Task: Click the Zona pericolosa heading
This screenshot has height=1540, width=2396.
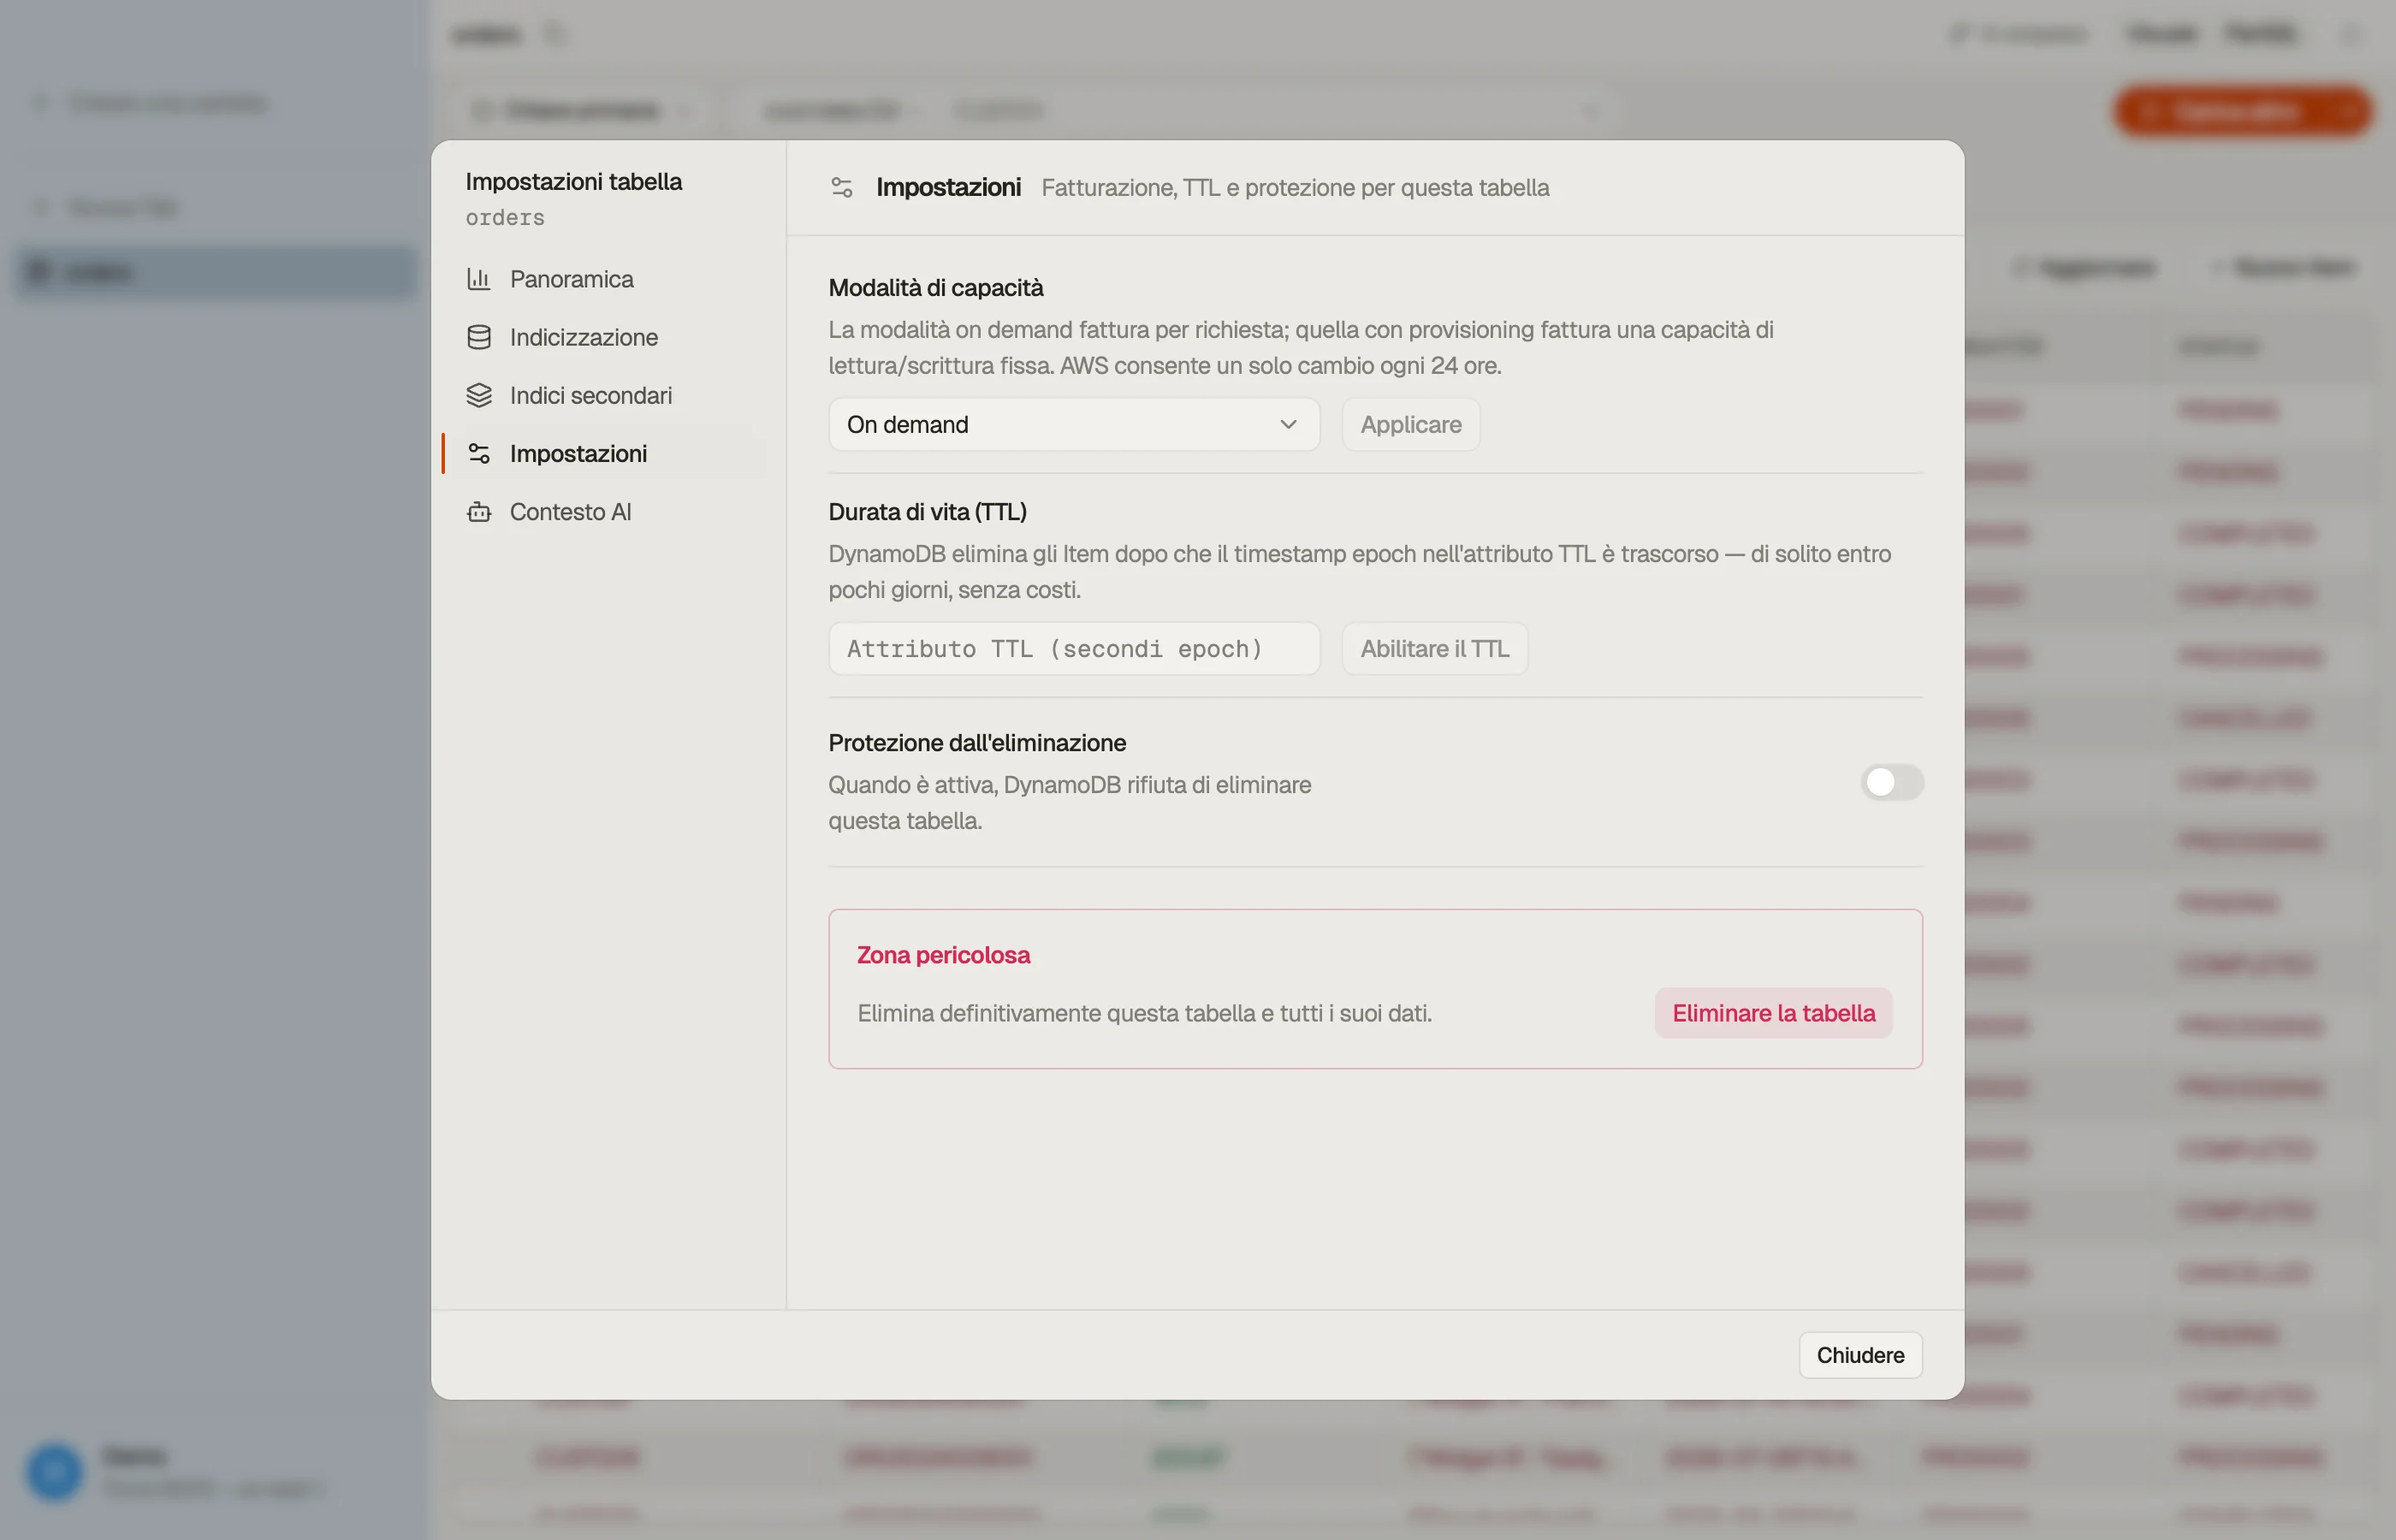Action: coord(943,955)
